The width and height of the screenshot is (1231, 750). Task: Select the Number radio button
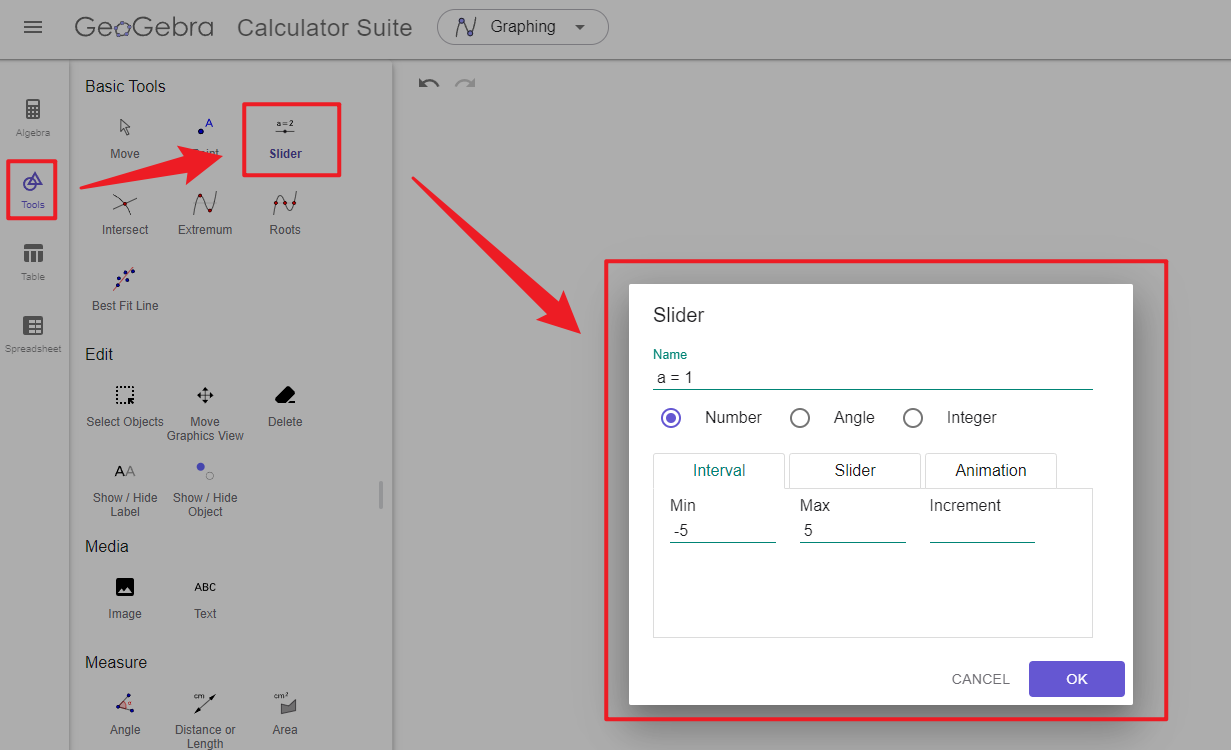coord(671,417)
